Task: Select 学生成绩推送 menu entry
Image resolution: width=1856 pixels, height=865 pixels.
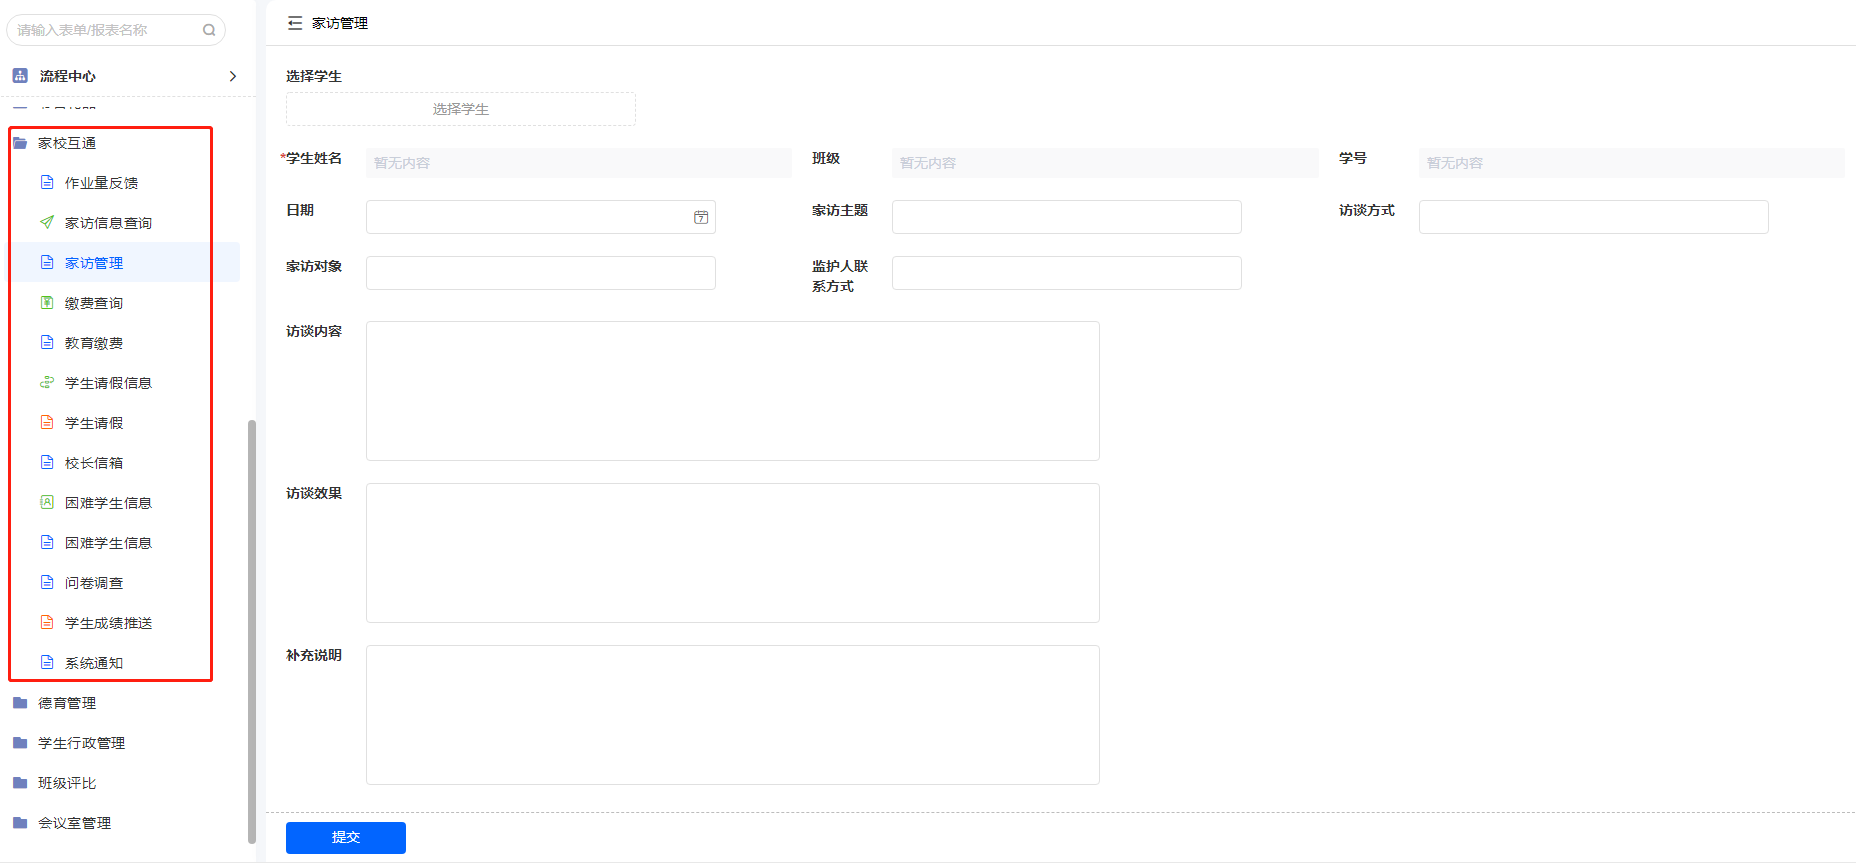Action: coord(109,623)
